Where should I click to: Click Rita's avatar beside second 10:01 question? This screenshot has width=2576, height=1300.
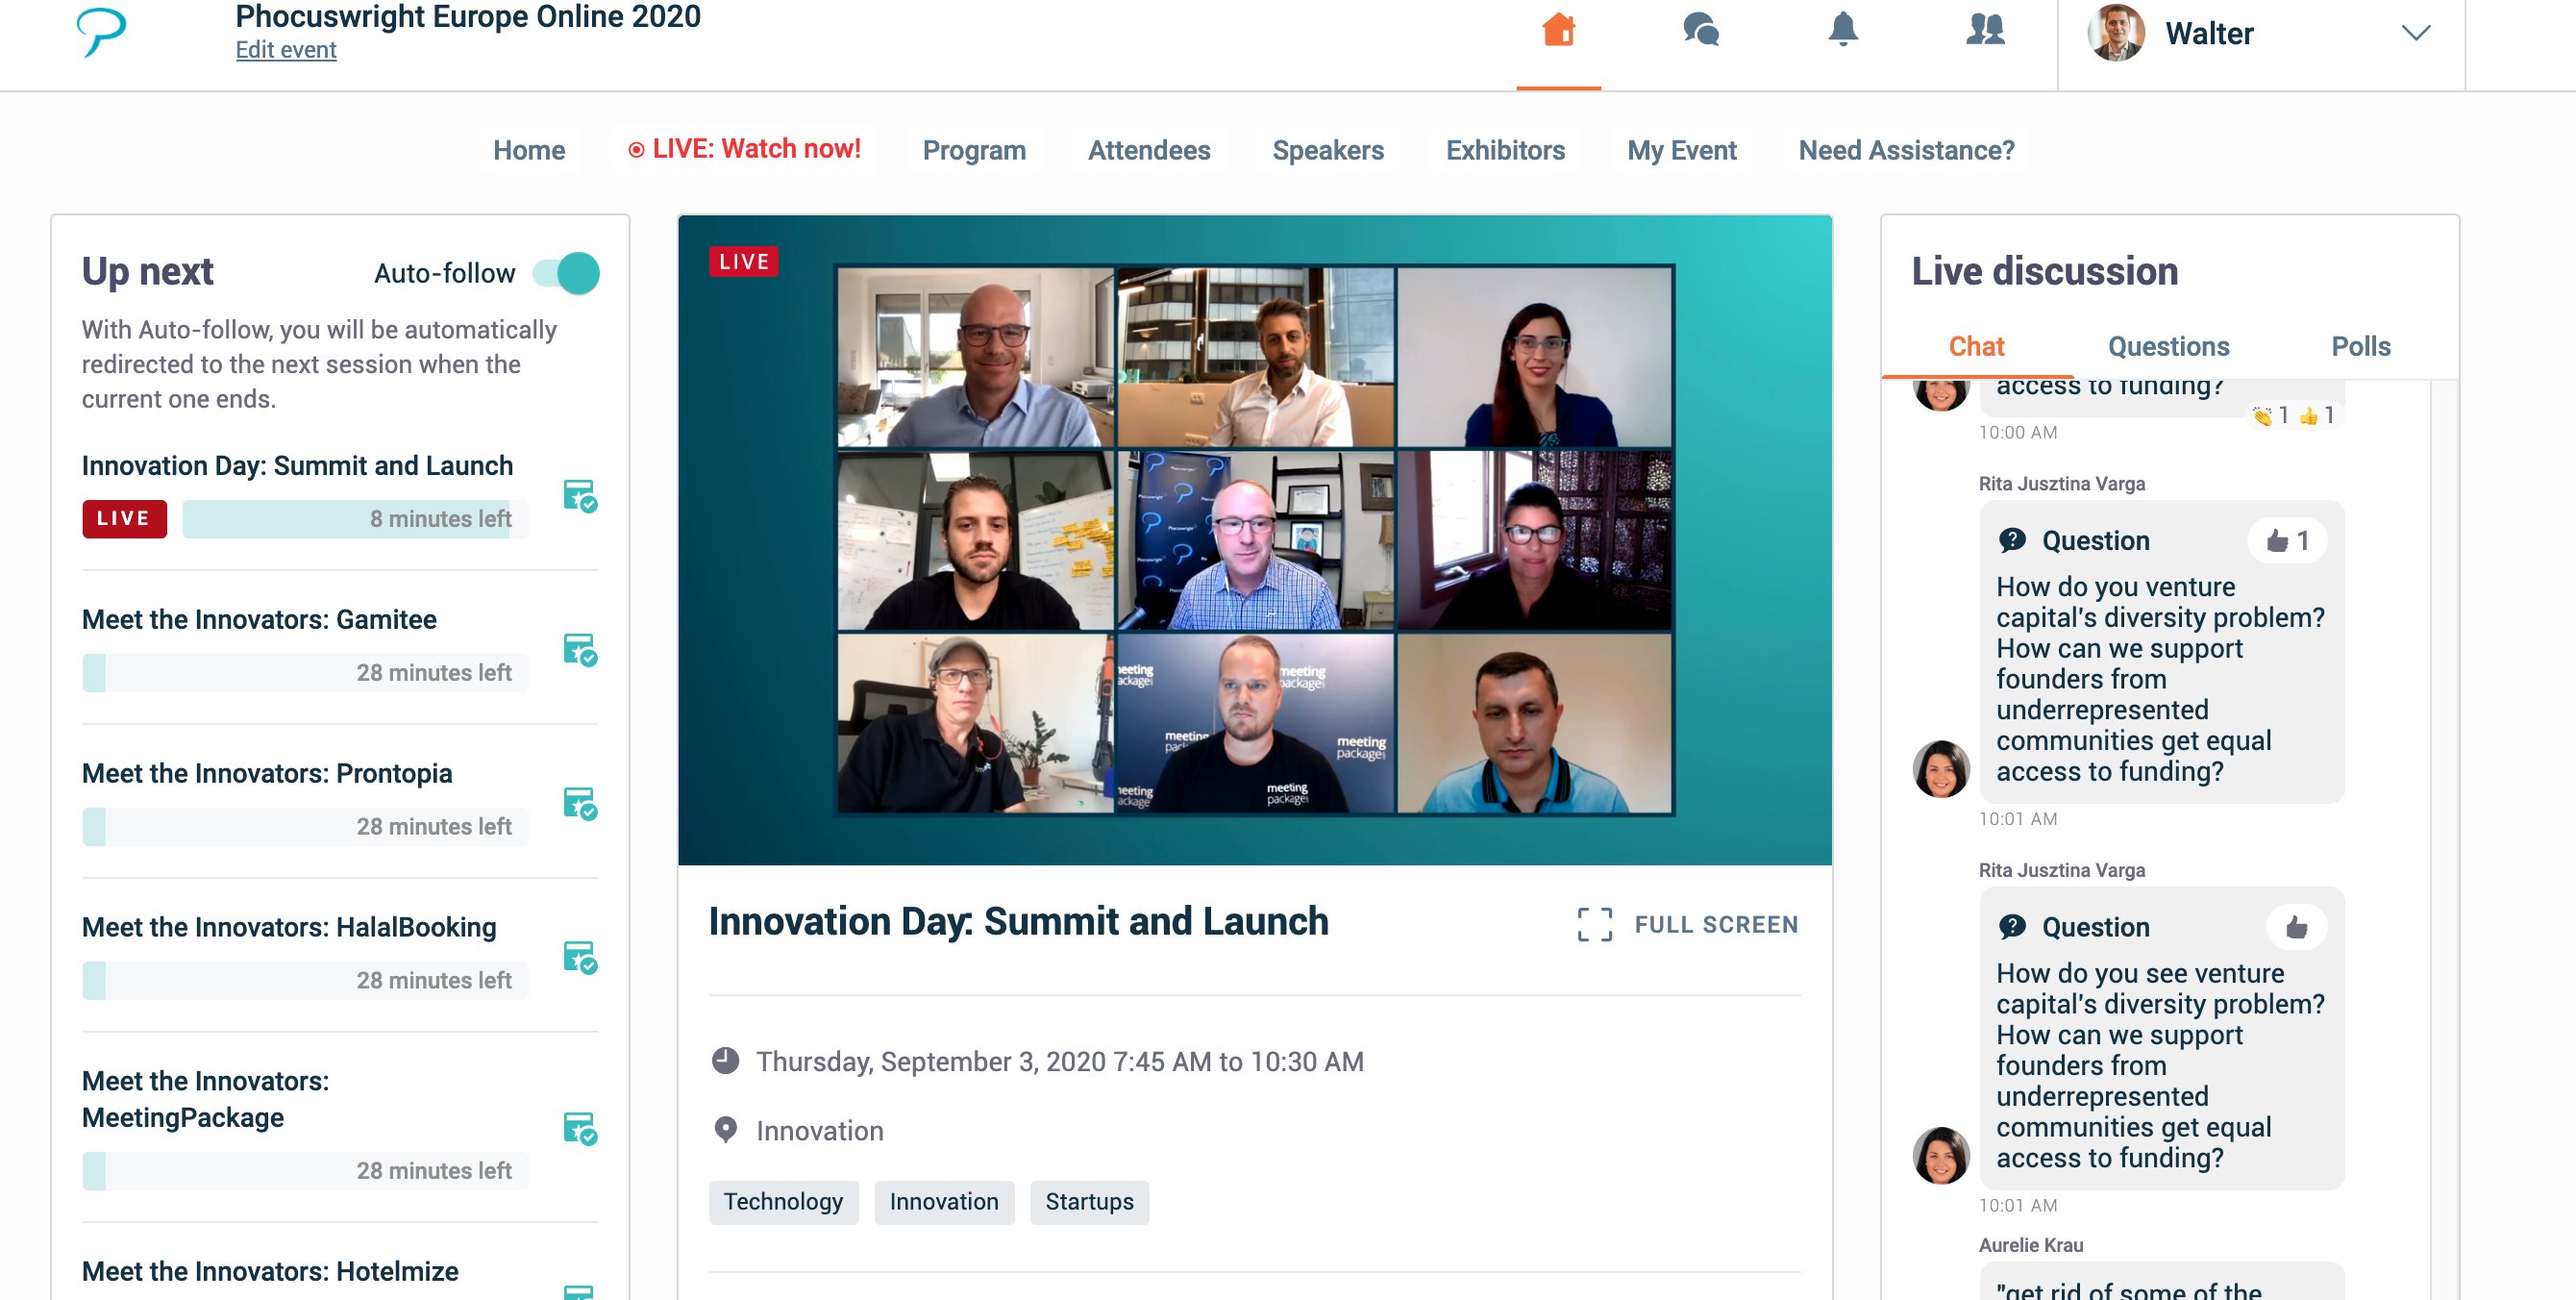point(1940,1155)
